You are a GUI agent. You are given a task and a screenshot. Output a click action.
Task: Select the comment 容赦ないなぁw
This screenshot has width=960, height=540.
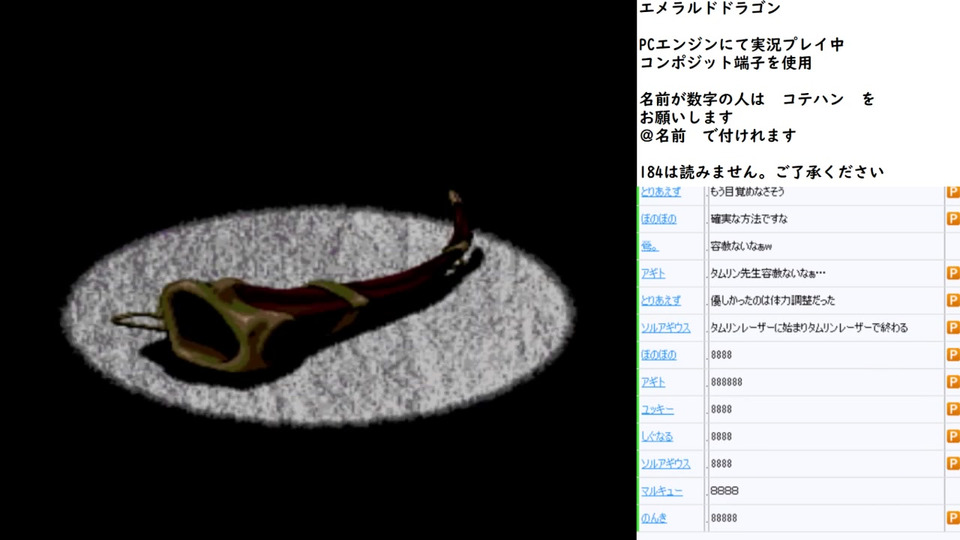click(x=741, y=246)
